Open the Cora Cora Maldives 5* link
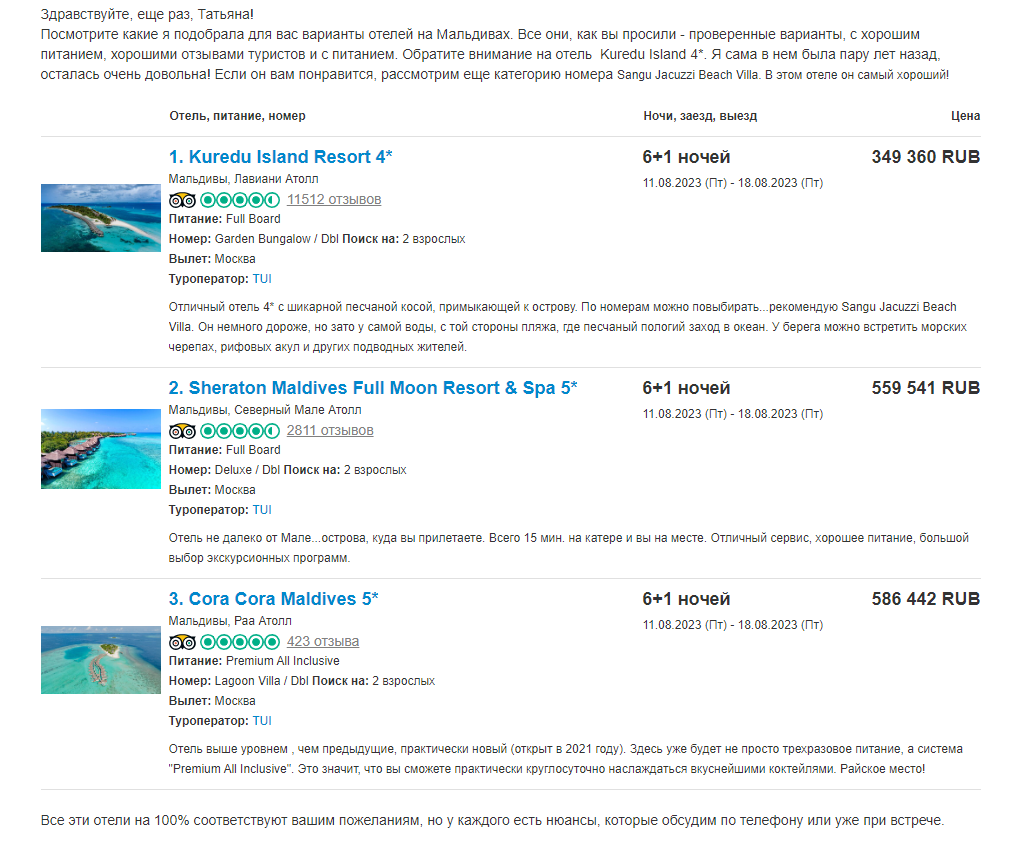The height and width of the screenshot is (852, 1012). pyautogui.click(x=273, y=599)
